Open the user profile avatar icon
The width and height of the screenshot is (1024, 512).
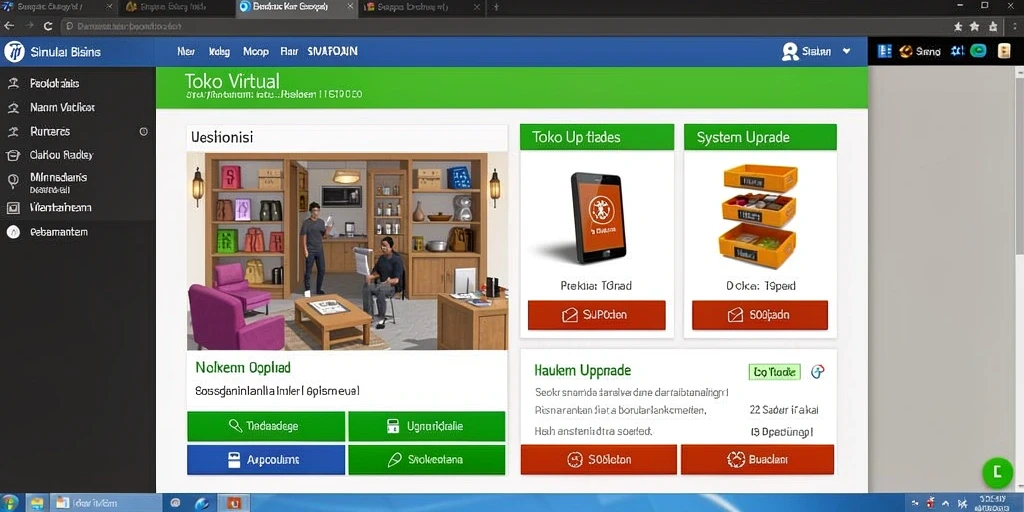coord(790,52)
